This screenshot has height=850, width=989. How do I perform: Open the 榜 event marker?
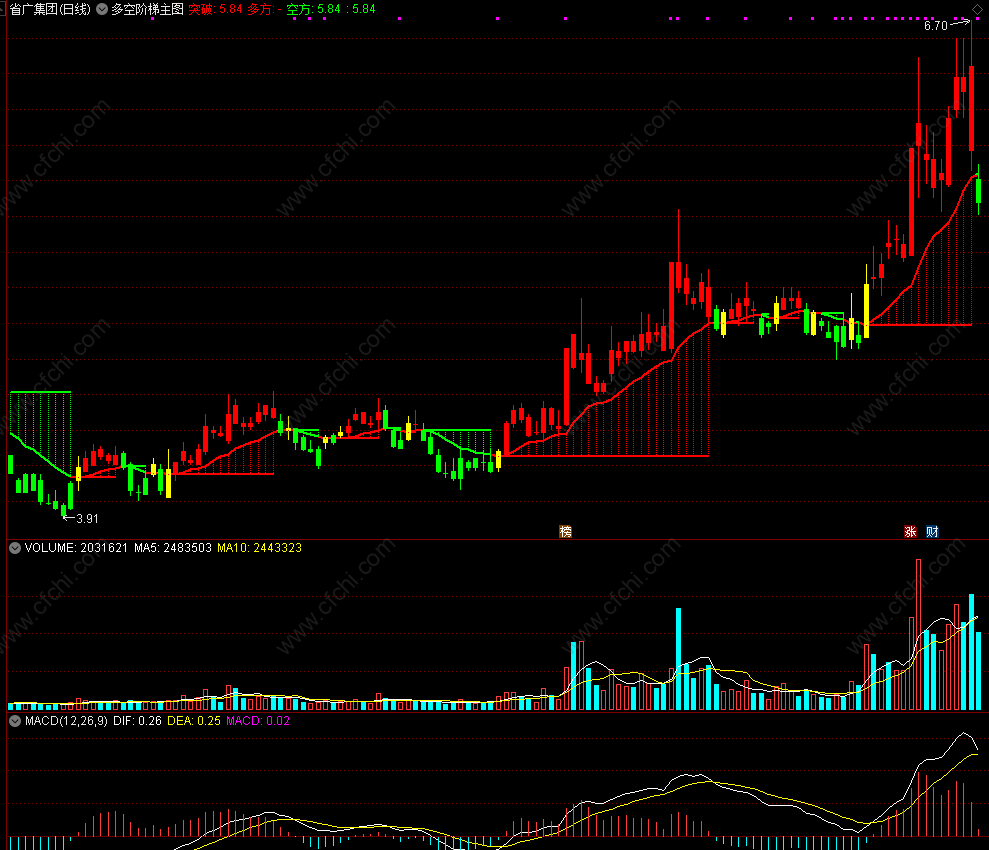click(566, 532)
